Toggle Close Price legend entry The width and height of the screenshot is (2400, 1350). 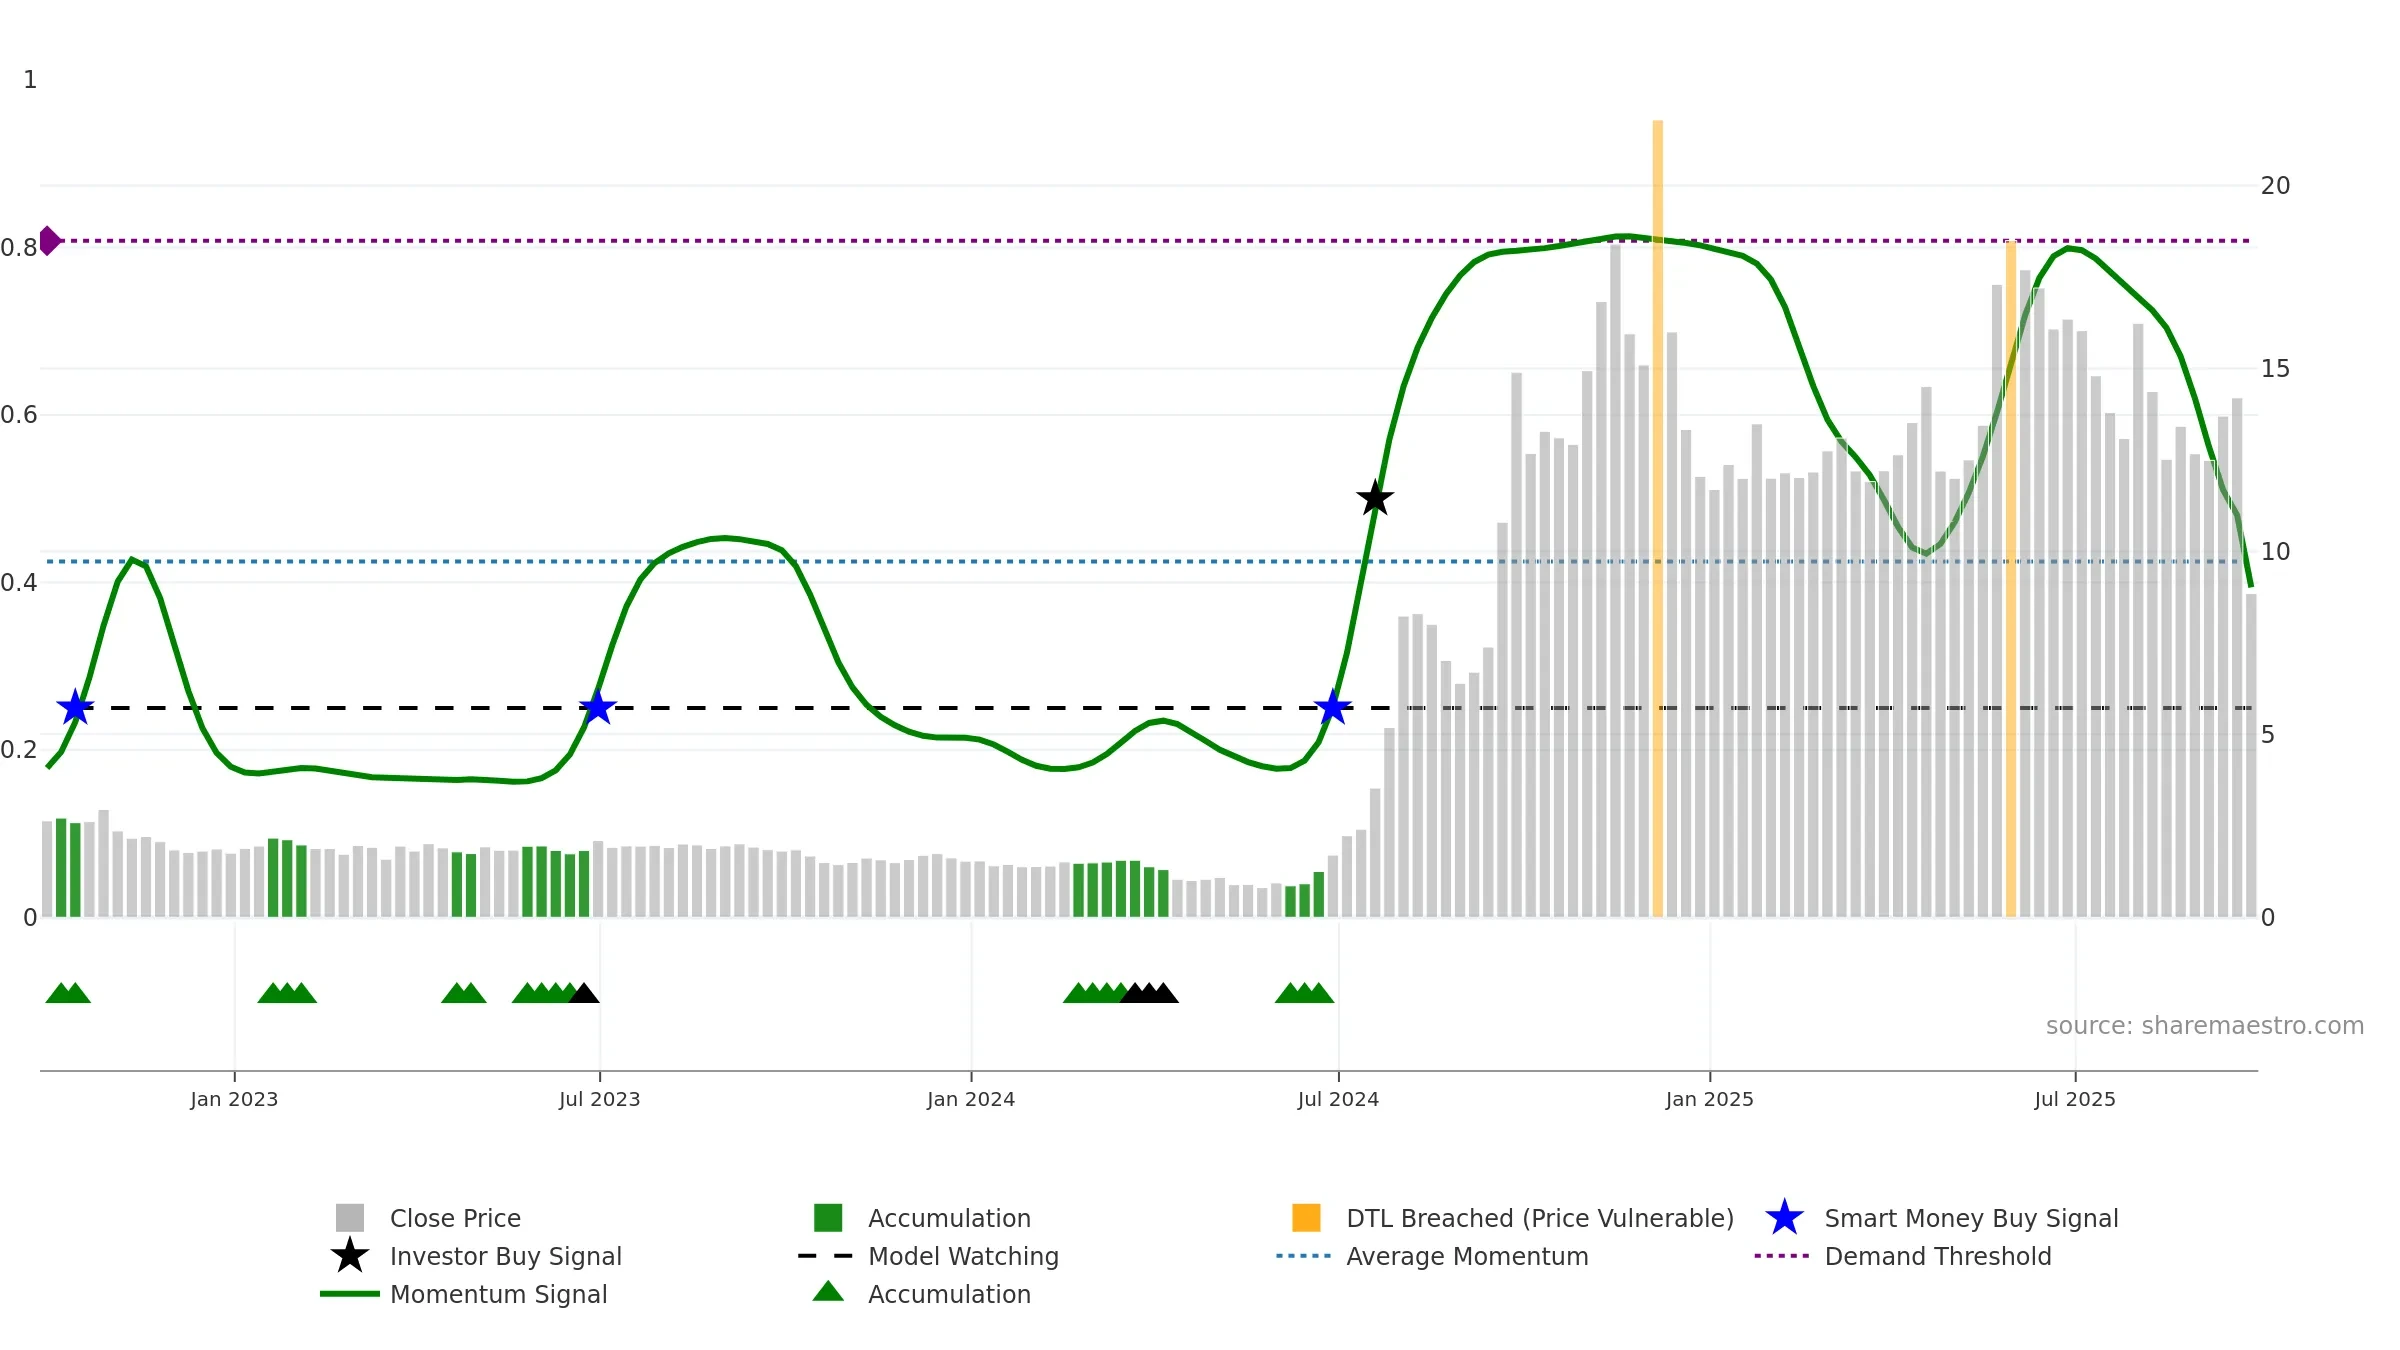455,1218
